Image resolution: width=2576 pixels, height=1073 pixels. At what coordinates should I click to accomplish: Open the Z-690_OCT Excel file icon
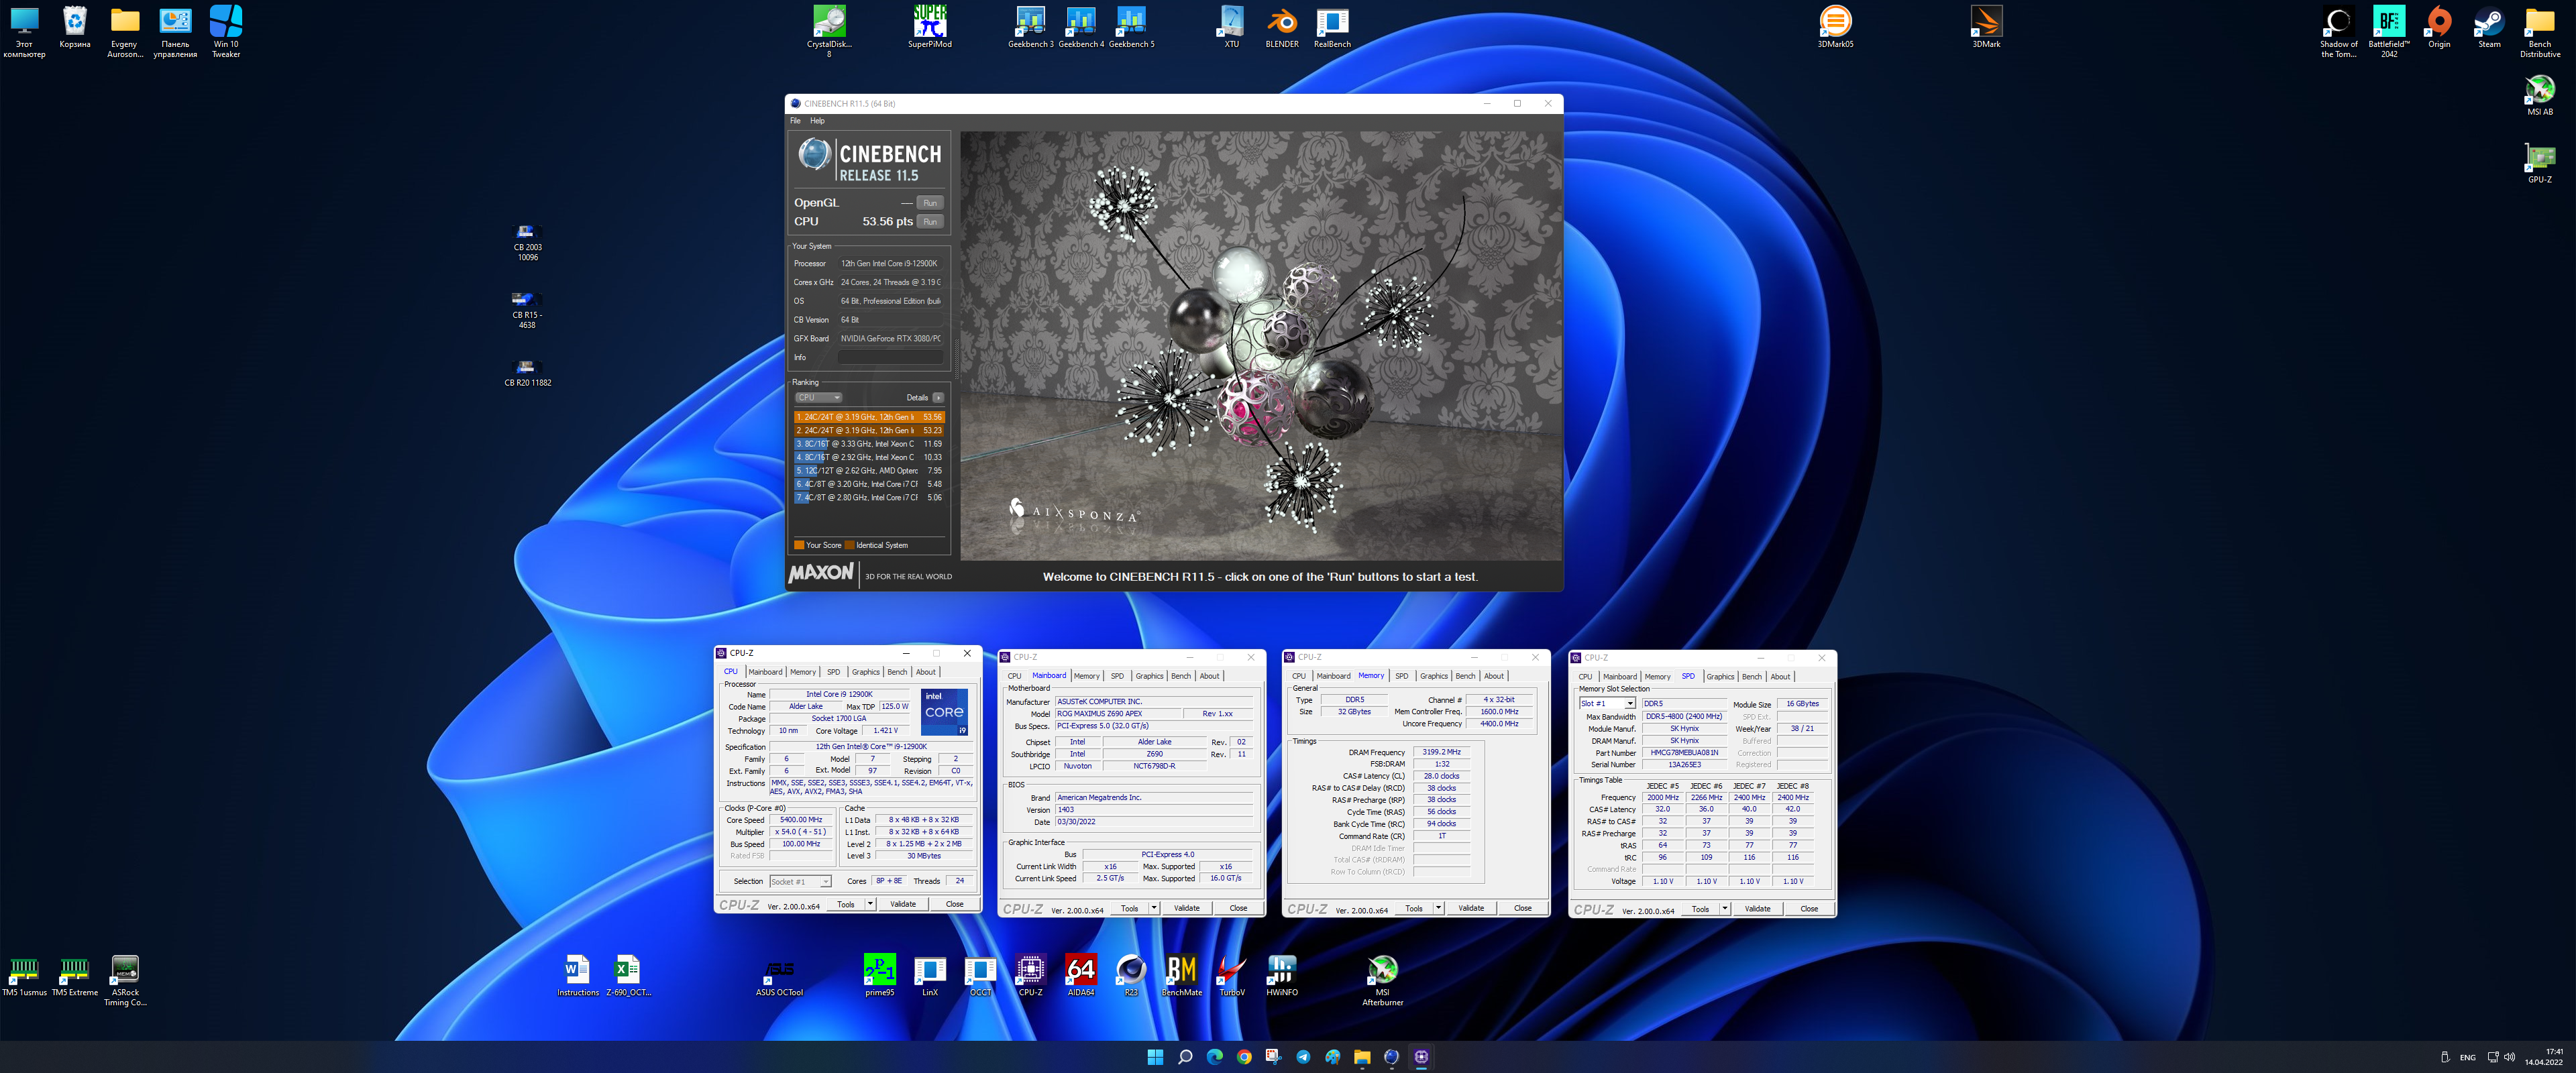pos(628,977)
